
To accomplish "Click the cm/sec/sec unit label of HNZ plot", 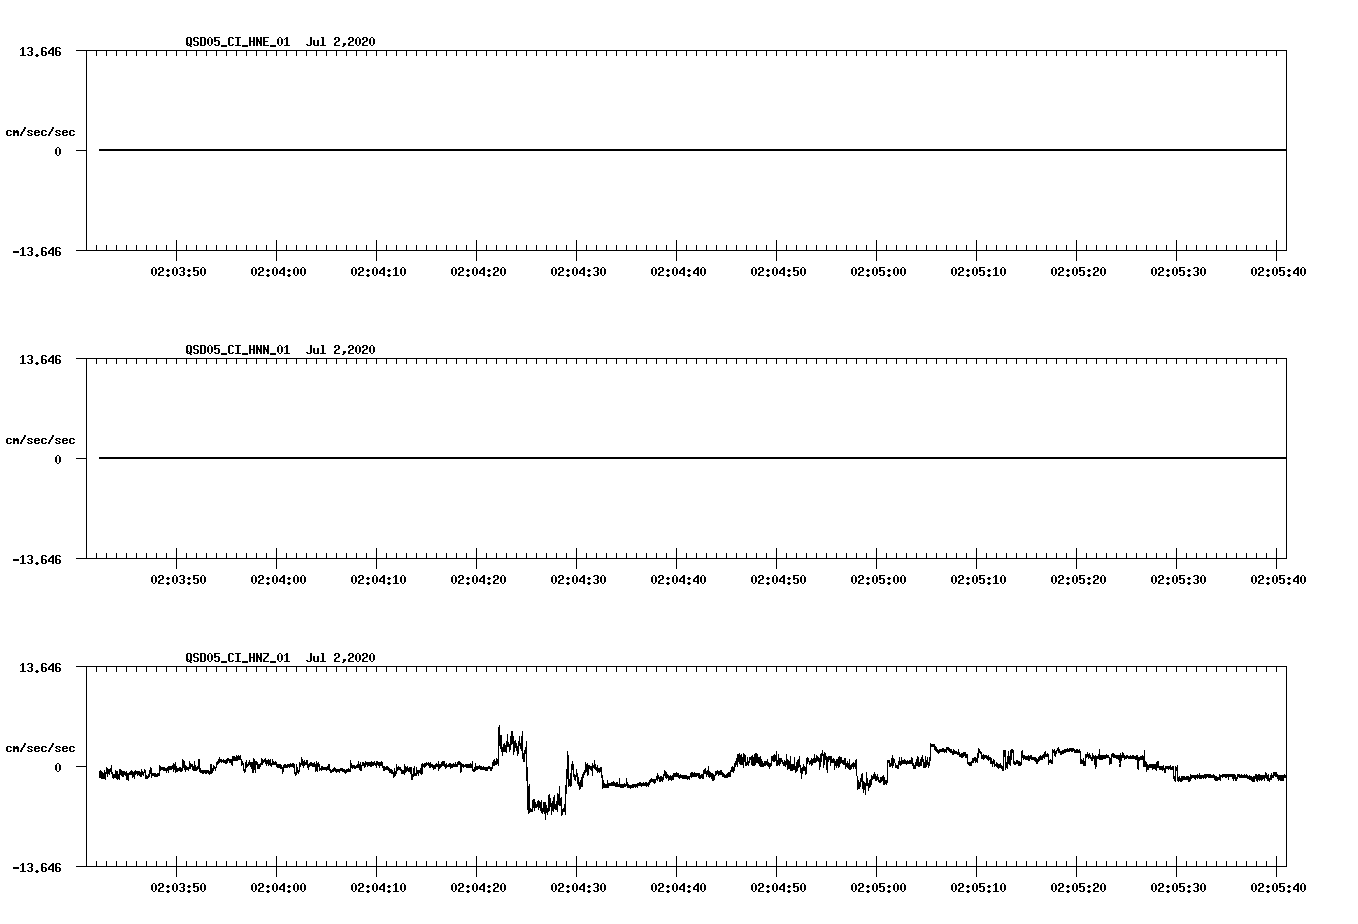I will click(40, 749).
